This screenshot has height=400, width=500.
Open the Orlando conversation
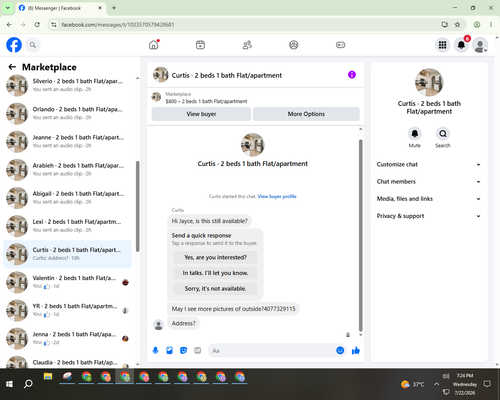coord(67,113)
